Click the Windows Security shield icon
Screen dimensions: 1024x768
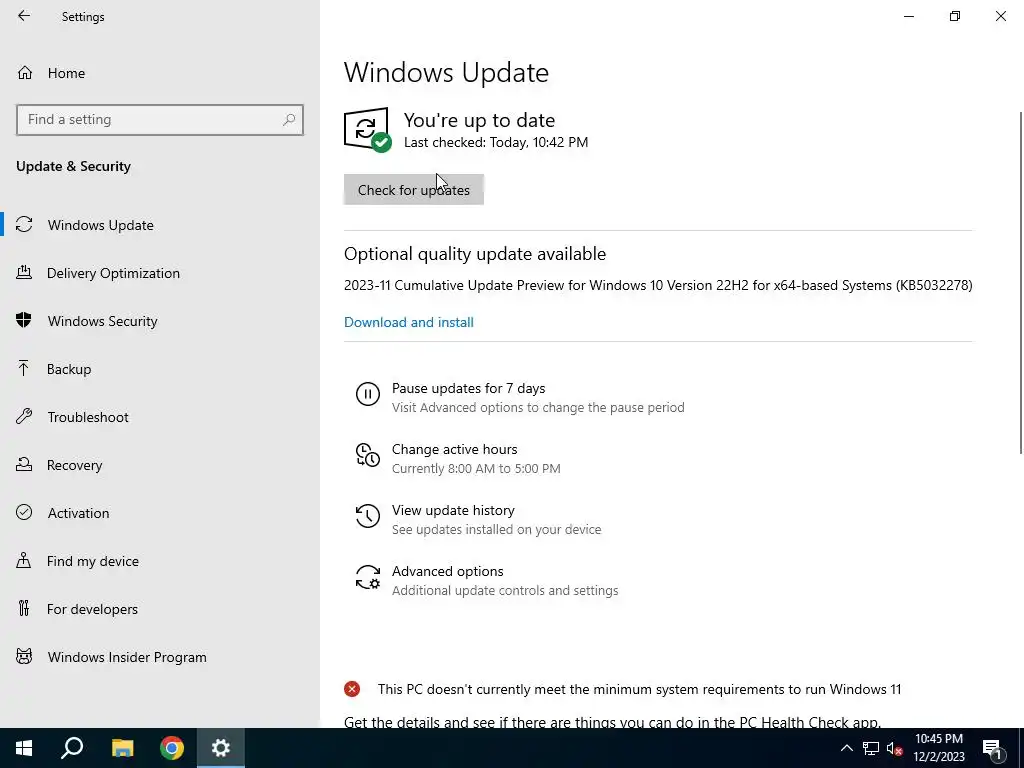coord(24,320)
